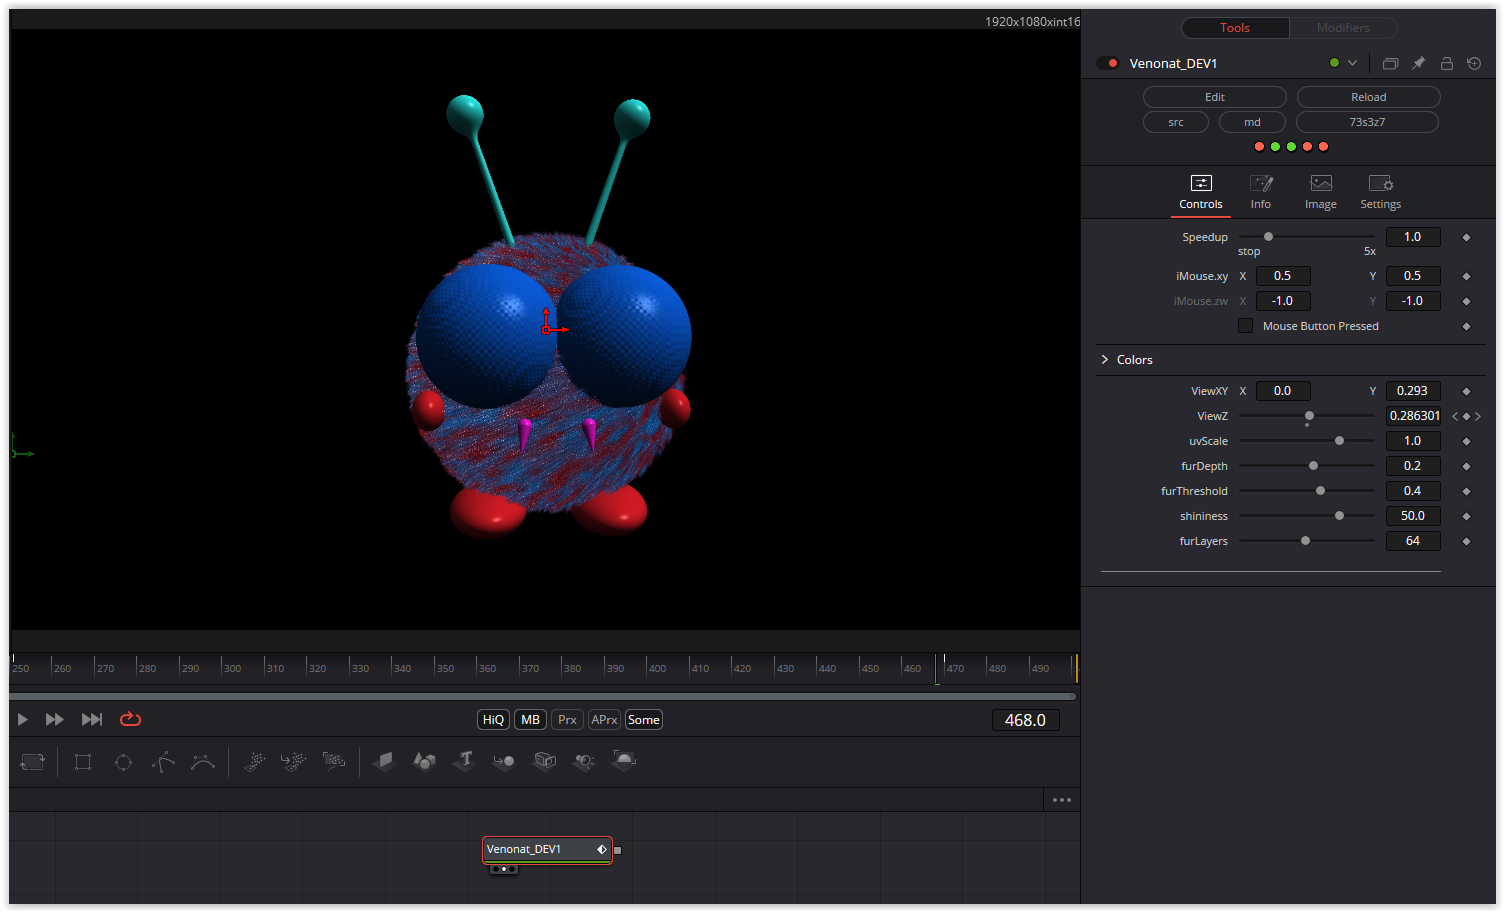
Task: Add a pRender particle node
Action: tap(334, 762)
